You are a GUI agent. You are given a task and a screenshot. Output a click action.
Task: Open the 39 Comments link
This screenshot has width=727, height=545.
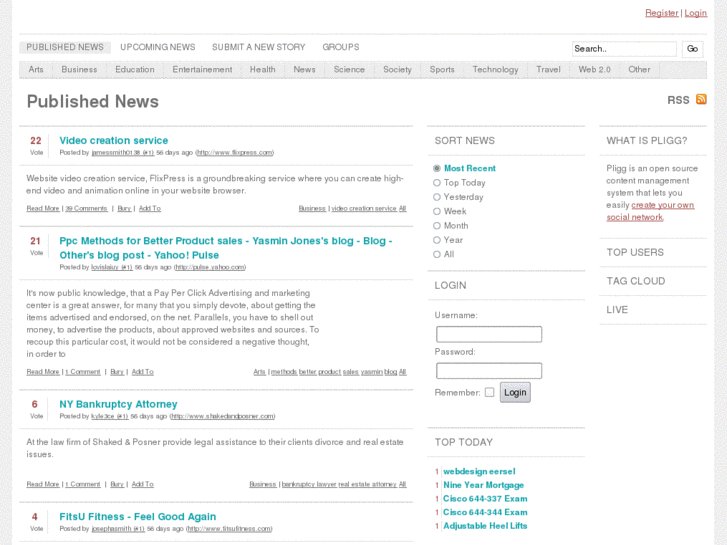click(x=86, y=208)
